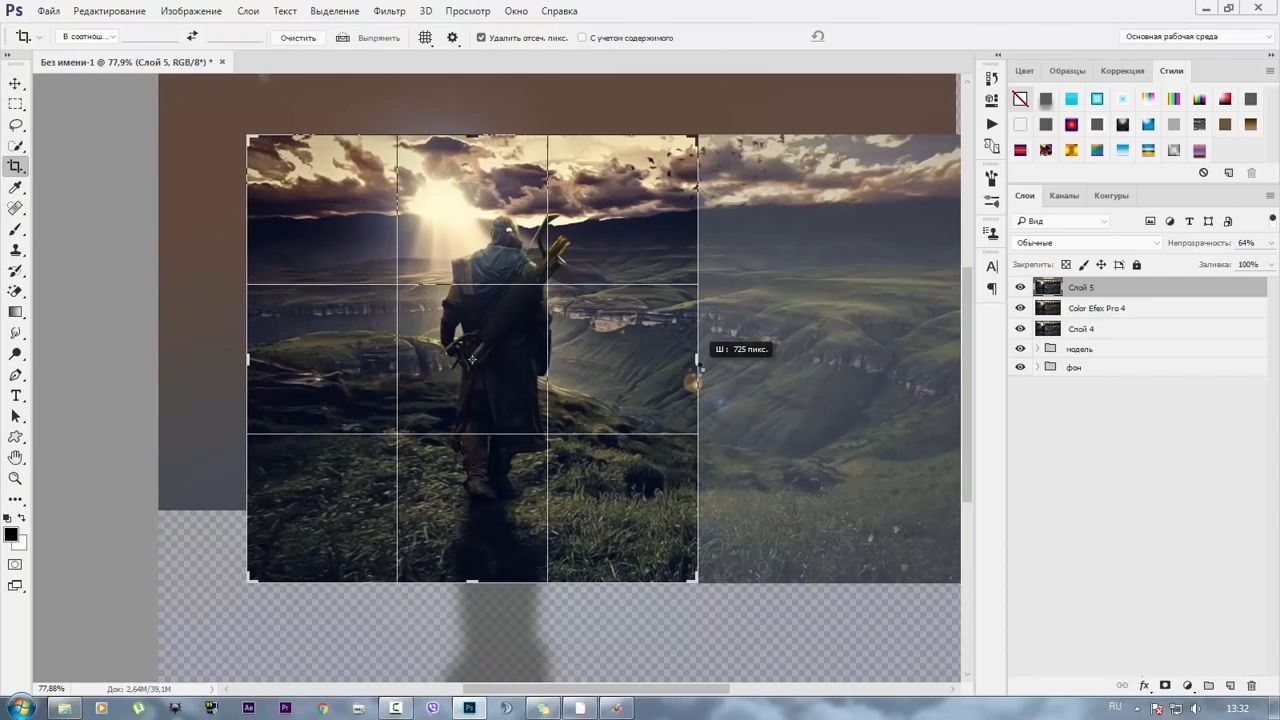Toggle visibility of 'модель' group
The image size is (1280, 720).
1020,349
